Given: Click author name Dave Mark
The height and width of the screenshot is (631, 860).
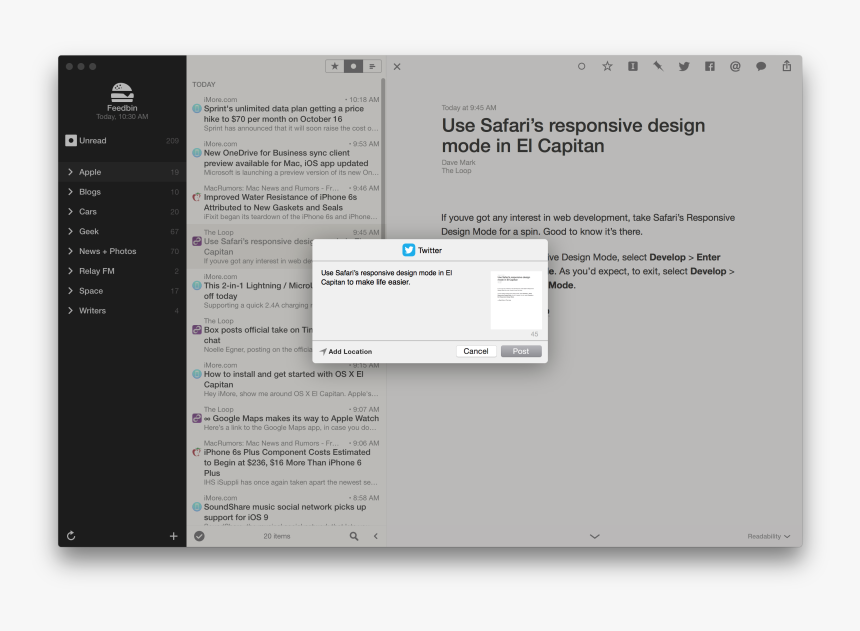Looking at the screenshot, I should [x=459, y=162].
